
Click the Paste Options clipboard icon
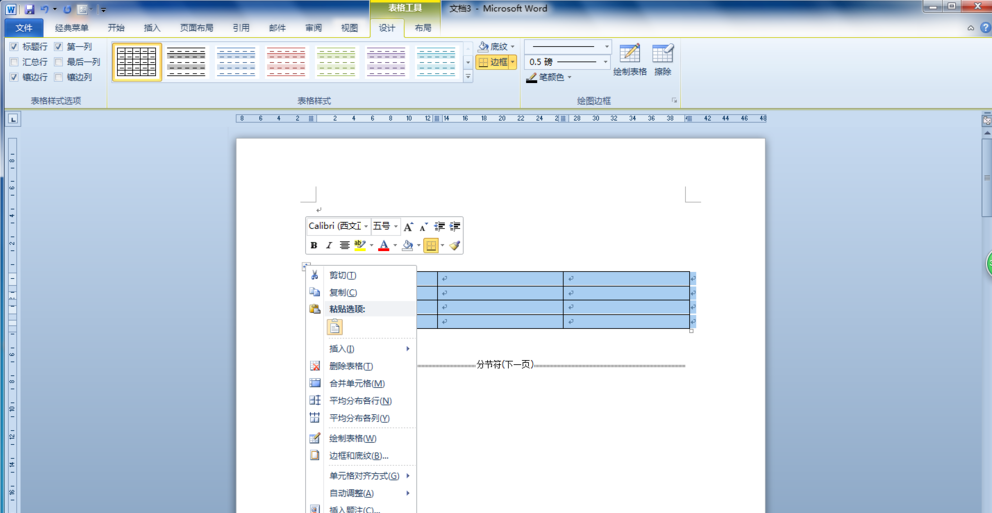335,326
